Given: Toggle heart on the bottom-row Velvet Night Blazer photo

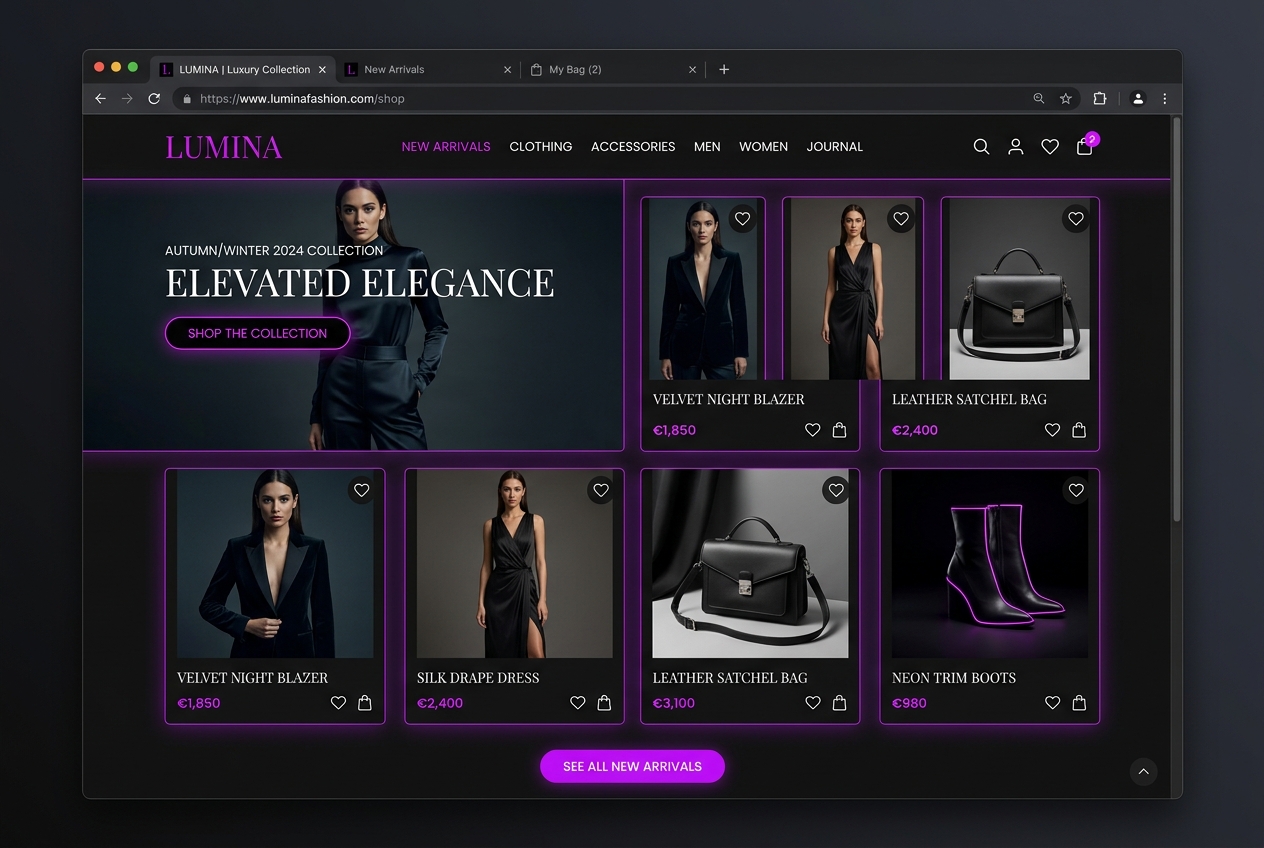Looking at the screenshot, I should pos(362,490).
